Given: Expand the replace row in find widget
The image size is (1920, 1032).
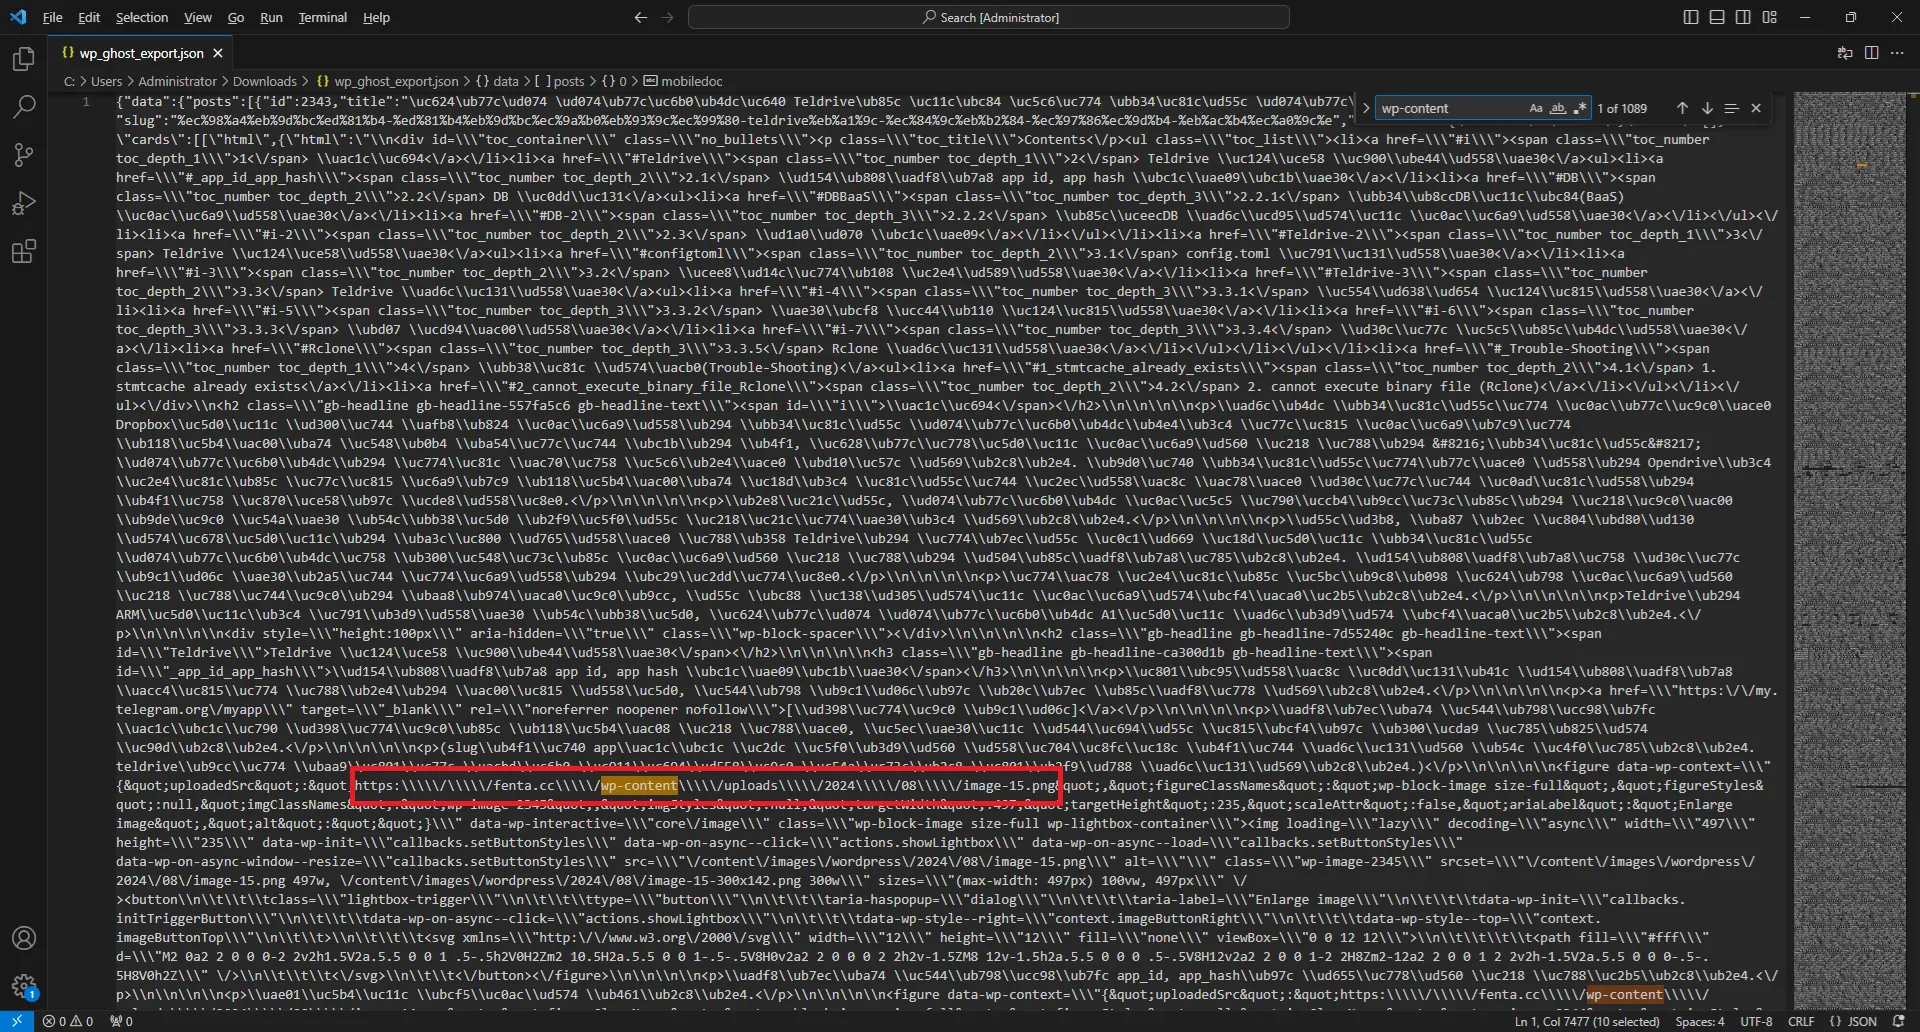Looking at the screenshot, I should point(1366,107).
